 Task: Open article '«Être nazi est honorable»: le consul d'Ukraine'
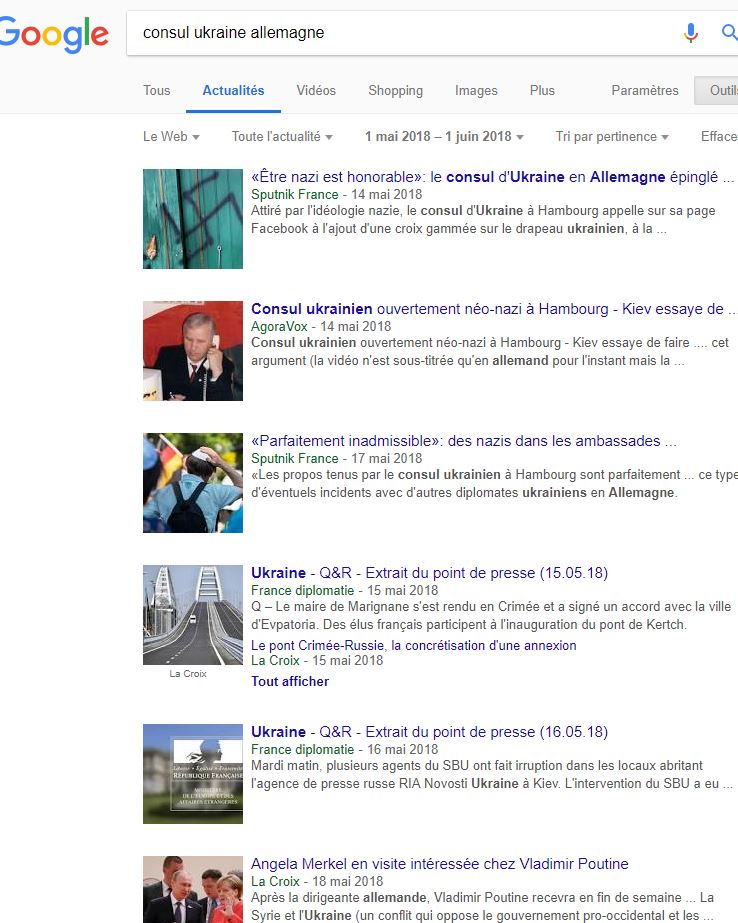(492, 177)
